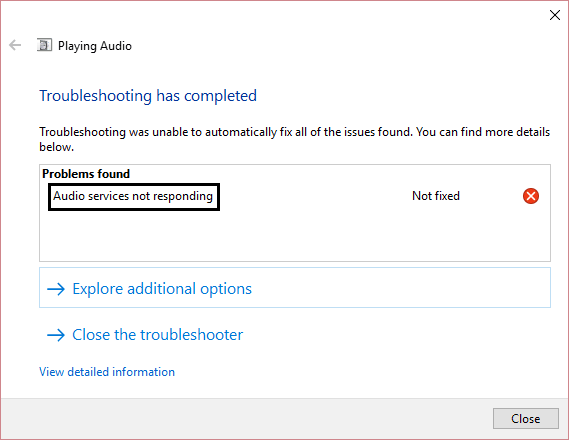The width and height of the screenshot is (569, 440).
Task: Click the word 'below.' in the description
Action: pos(57,147)
